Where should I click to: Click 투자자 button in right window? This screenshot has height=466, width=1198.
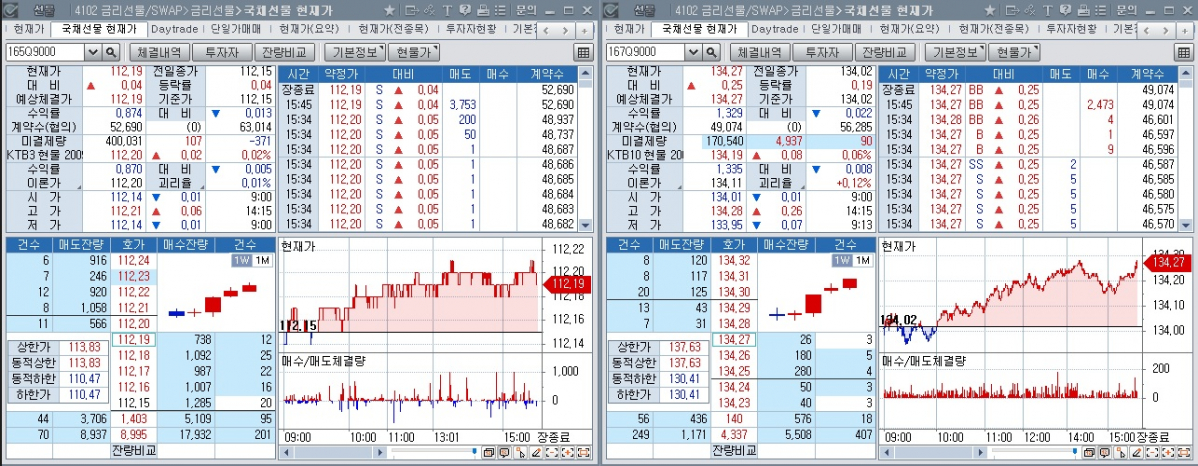pos(823,52)
